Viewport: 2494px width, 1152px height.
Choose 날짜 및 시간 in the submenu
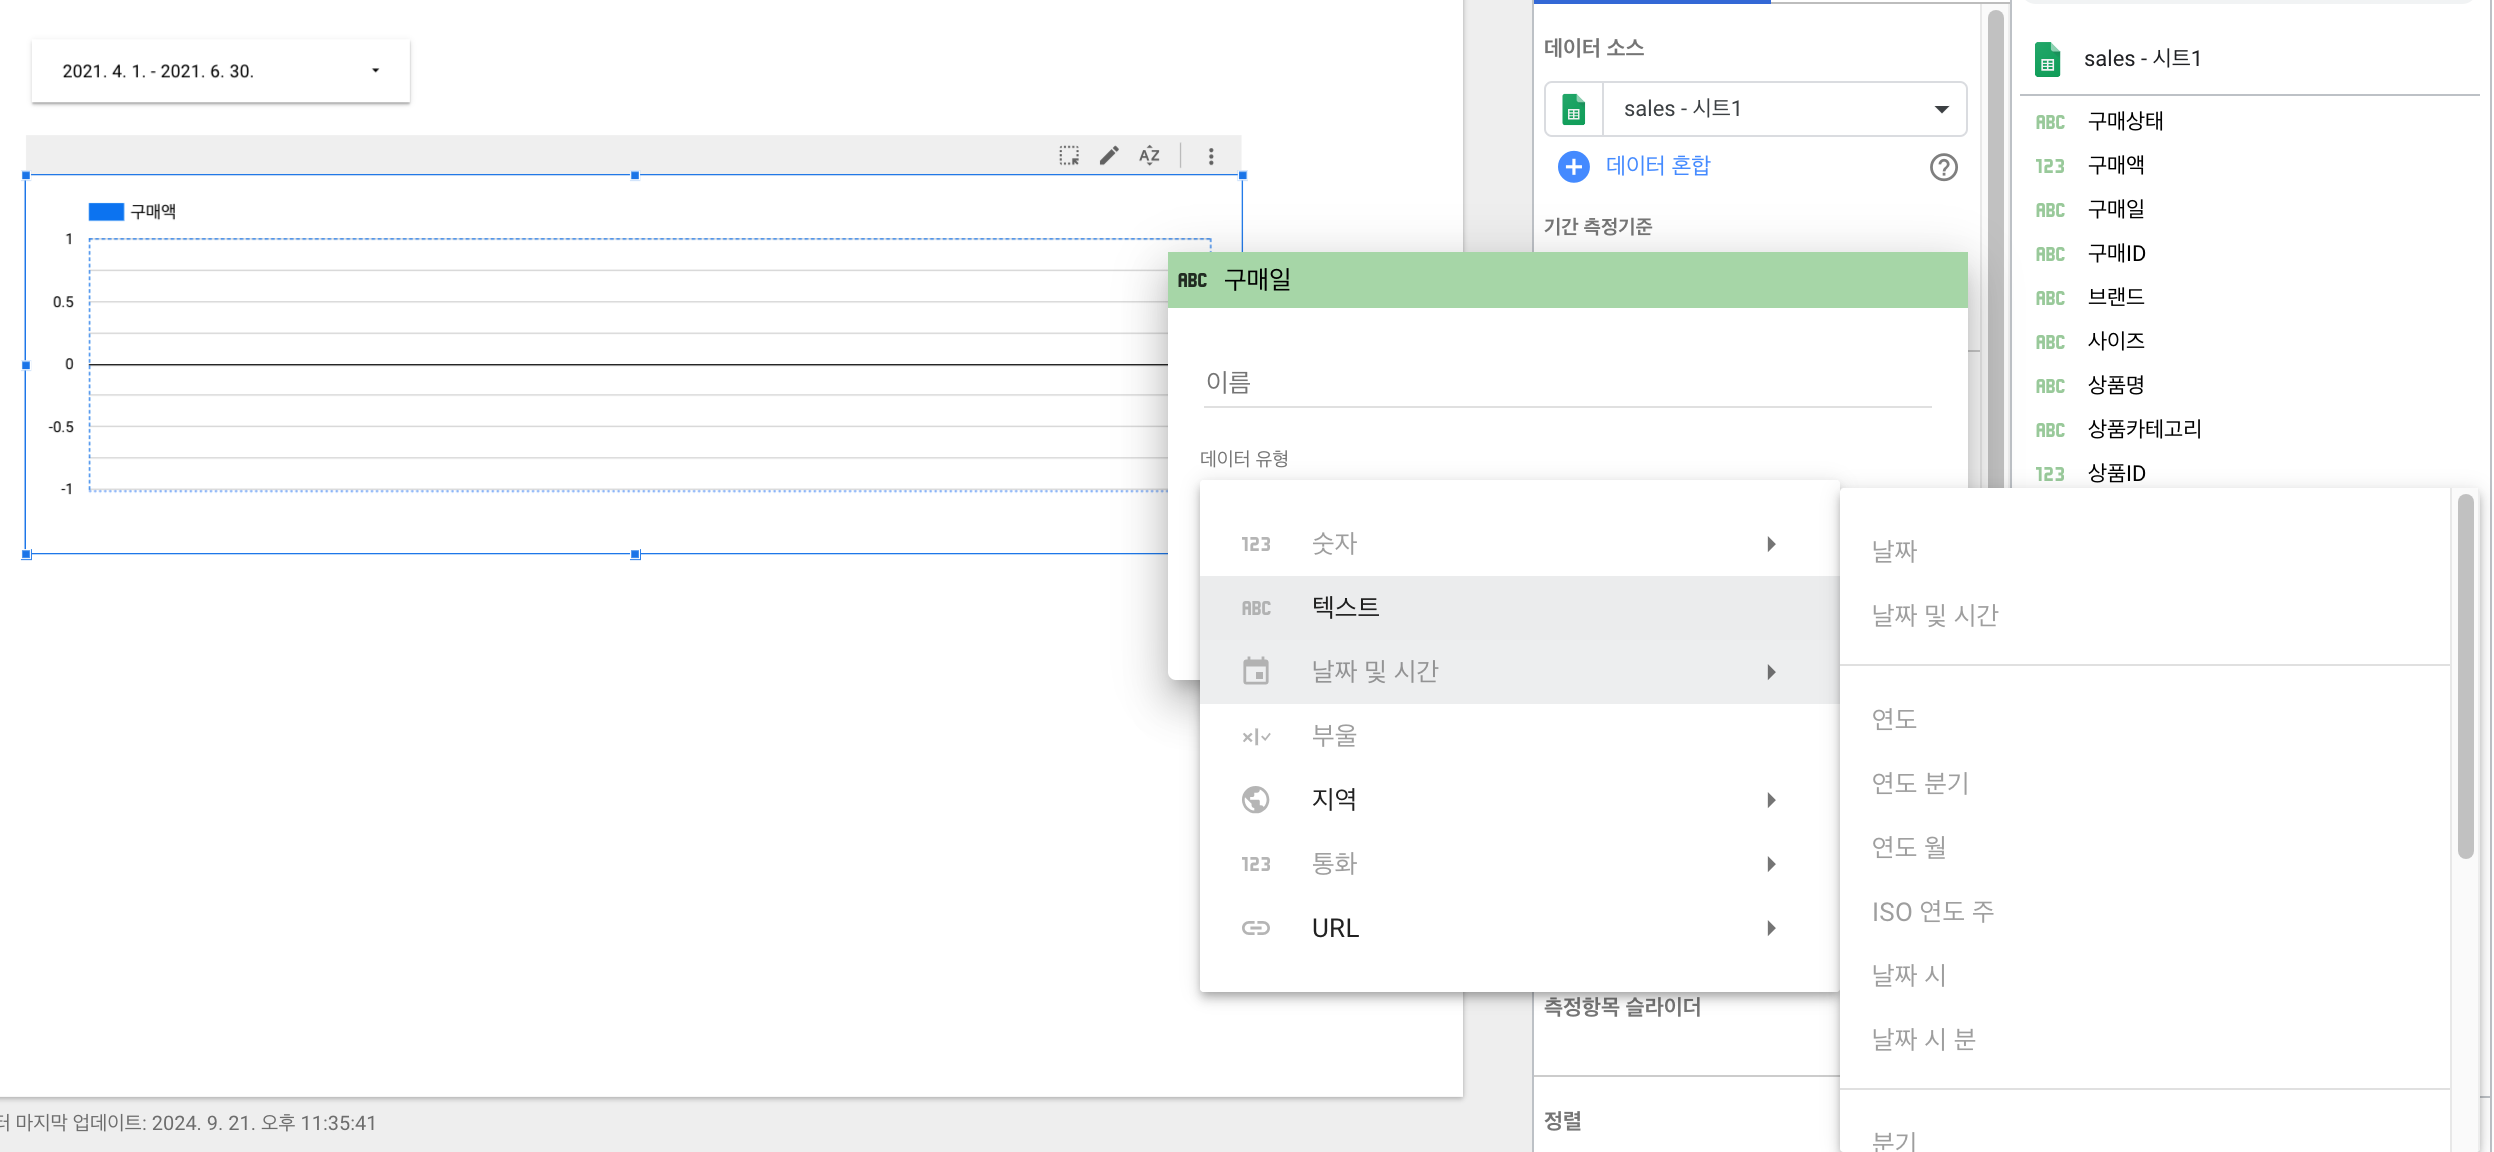2145,615
